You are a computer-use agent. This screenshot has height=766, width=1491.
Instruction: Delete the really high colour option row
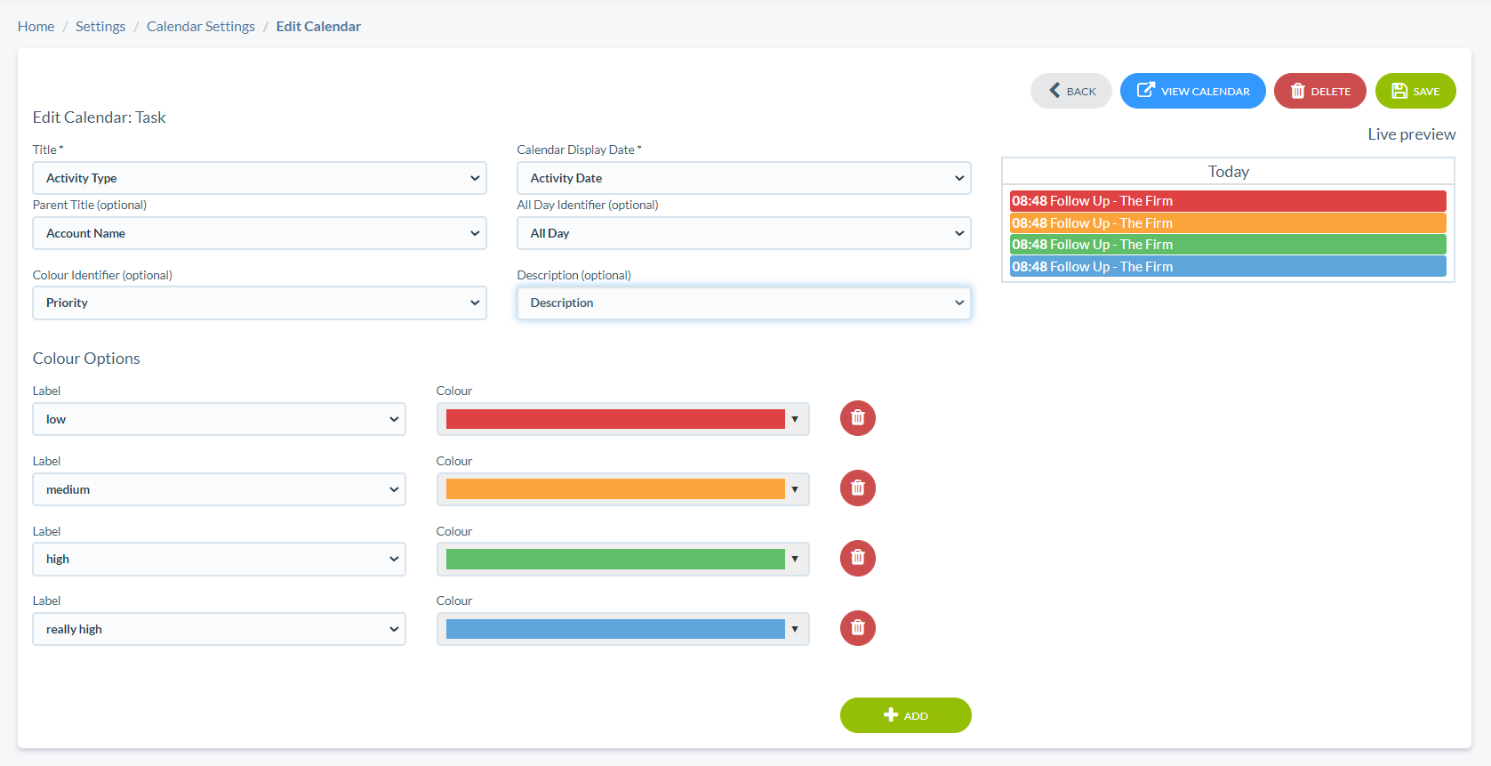tap(857, 628)
